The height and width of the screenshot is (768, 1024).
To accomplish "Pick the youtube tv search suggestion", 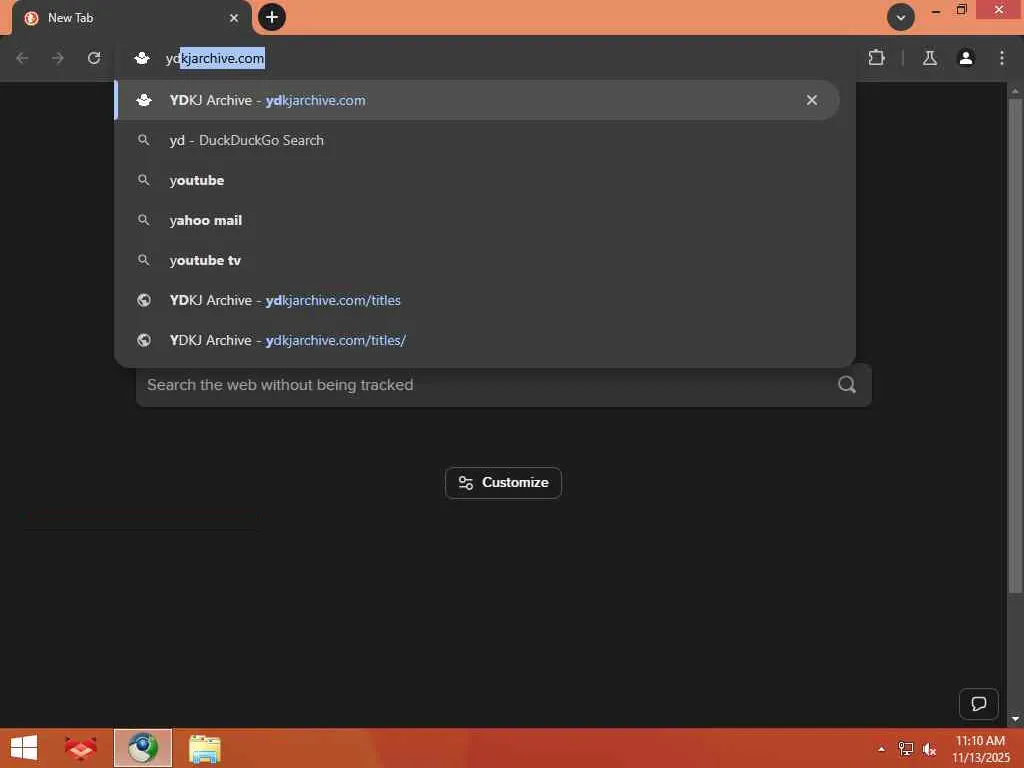I will point(477,260).
